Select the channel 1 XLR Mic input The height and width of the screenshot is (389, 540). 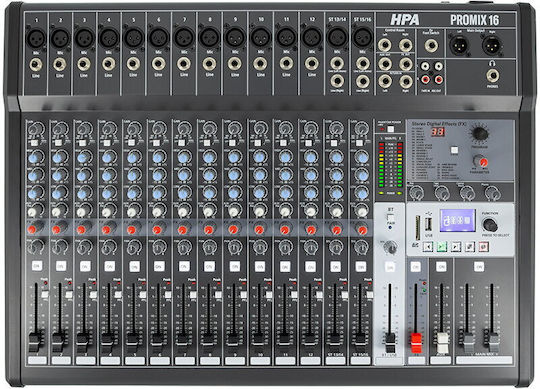[x=36, y=38]
